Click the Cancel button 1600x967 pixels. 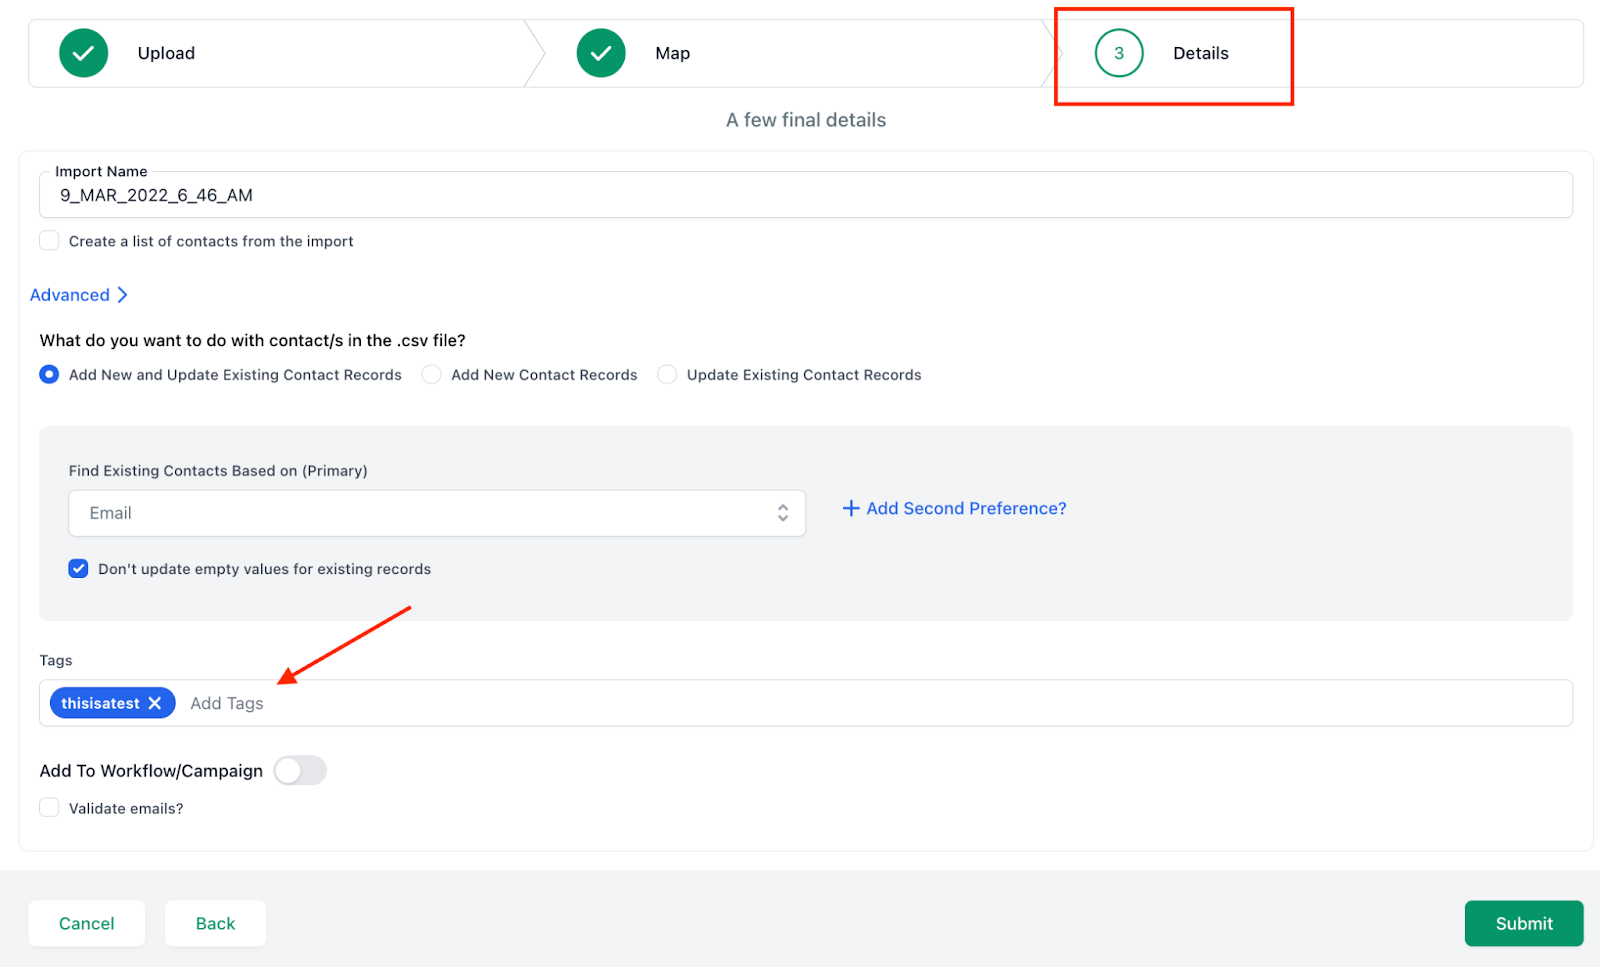click(x=87, y=923)
